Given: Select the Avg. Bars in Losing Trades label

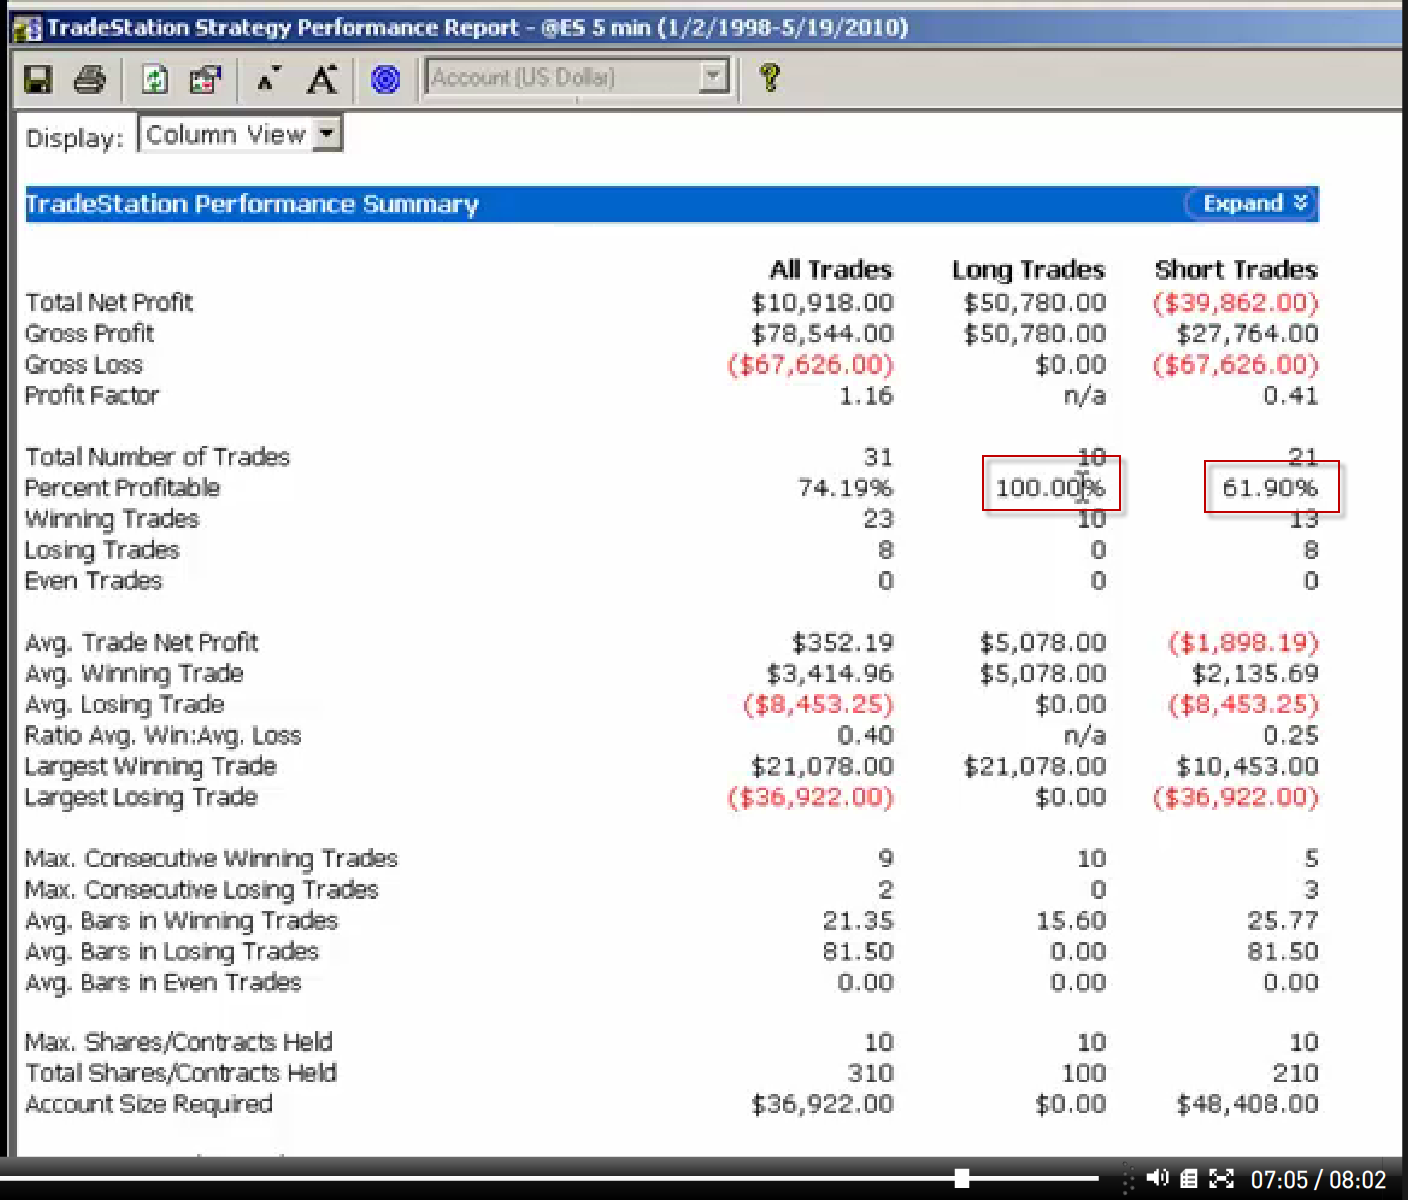Looking at the screenshot, I should pyautogui.click(x=172, y=951).
